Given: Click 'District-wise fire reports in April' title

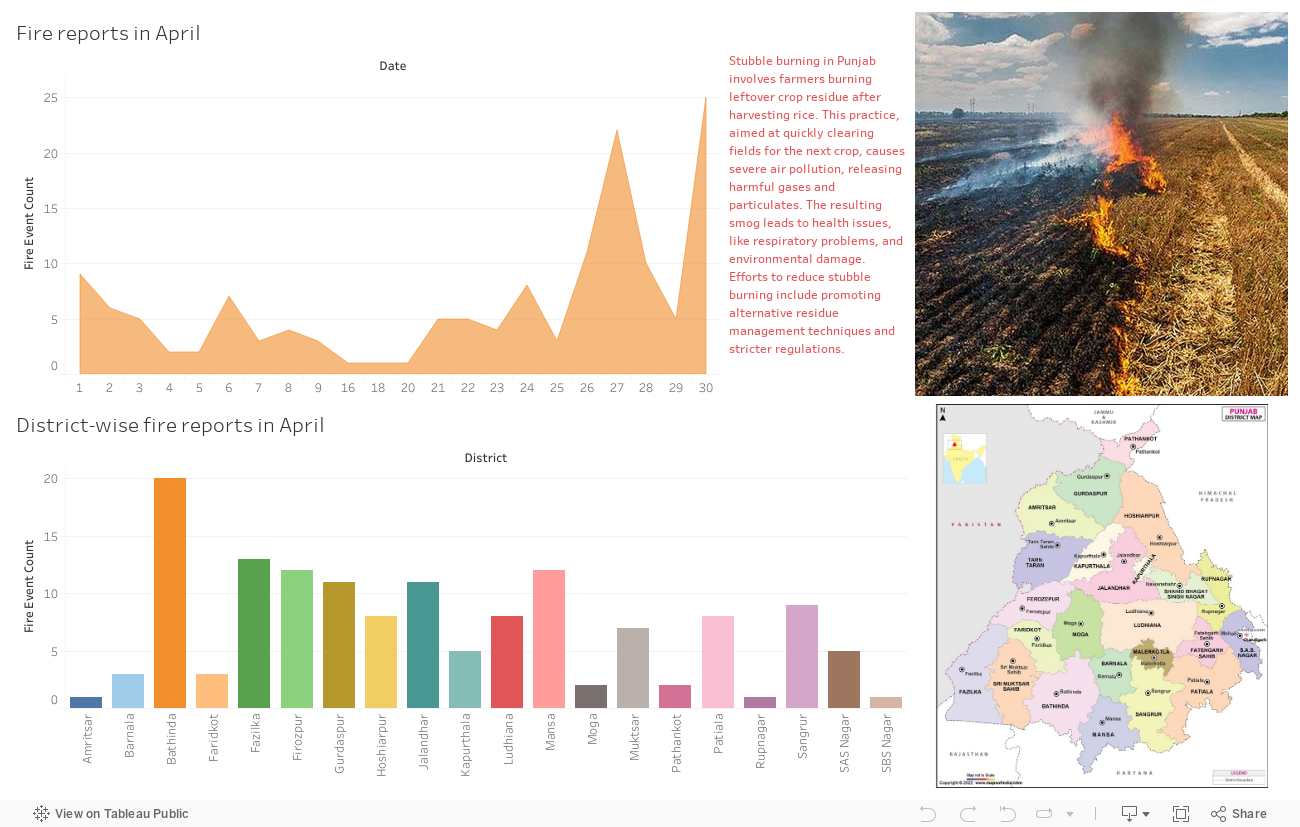Looking at the screenshot, I should pos(170,425).
